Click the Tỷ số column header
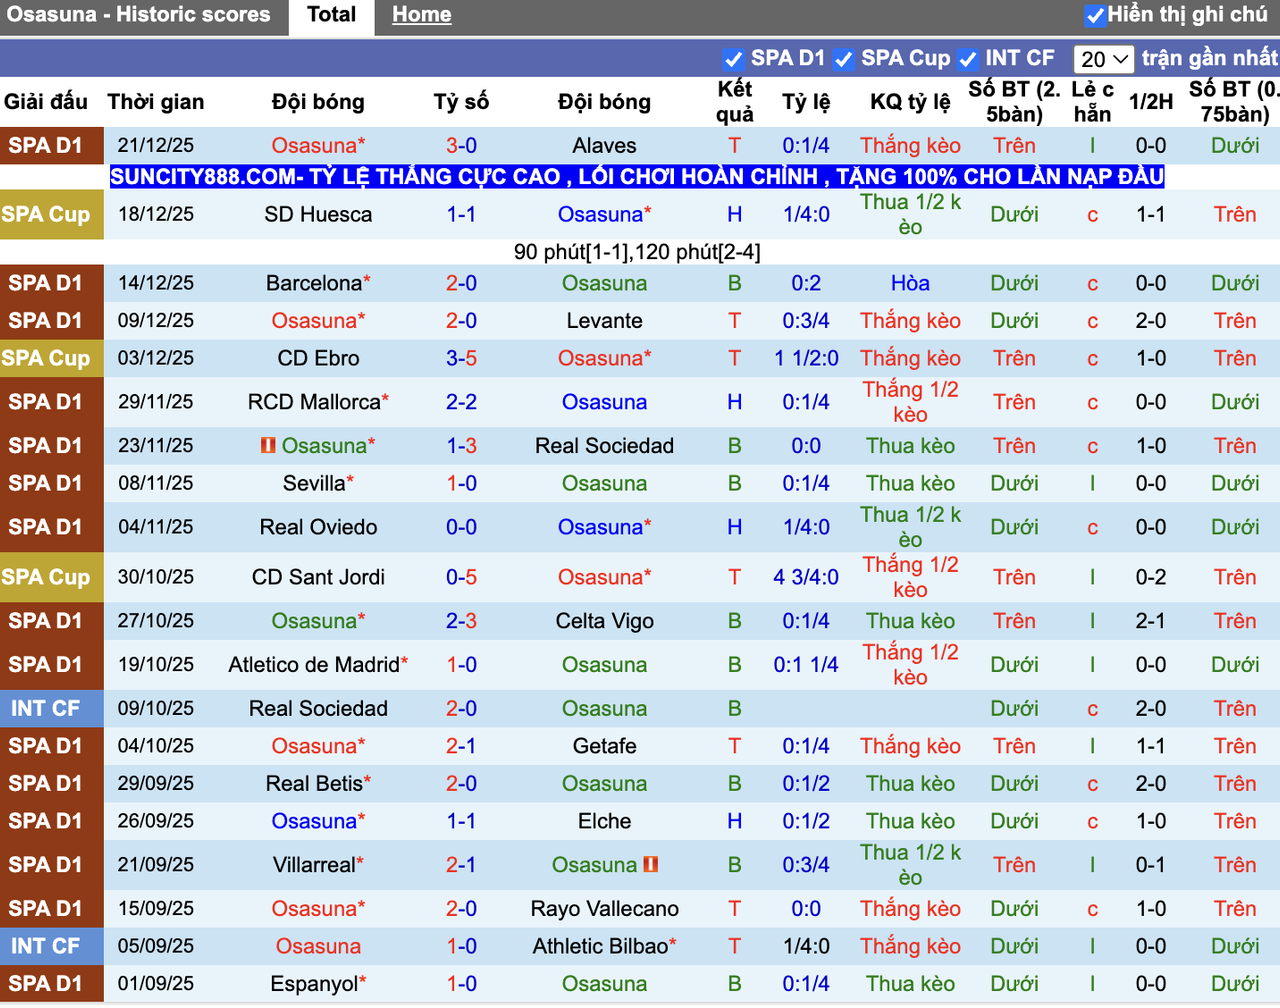This screenshot has width=1280, height=1008. click(x=461, y=102)
